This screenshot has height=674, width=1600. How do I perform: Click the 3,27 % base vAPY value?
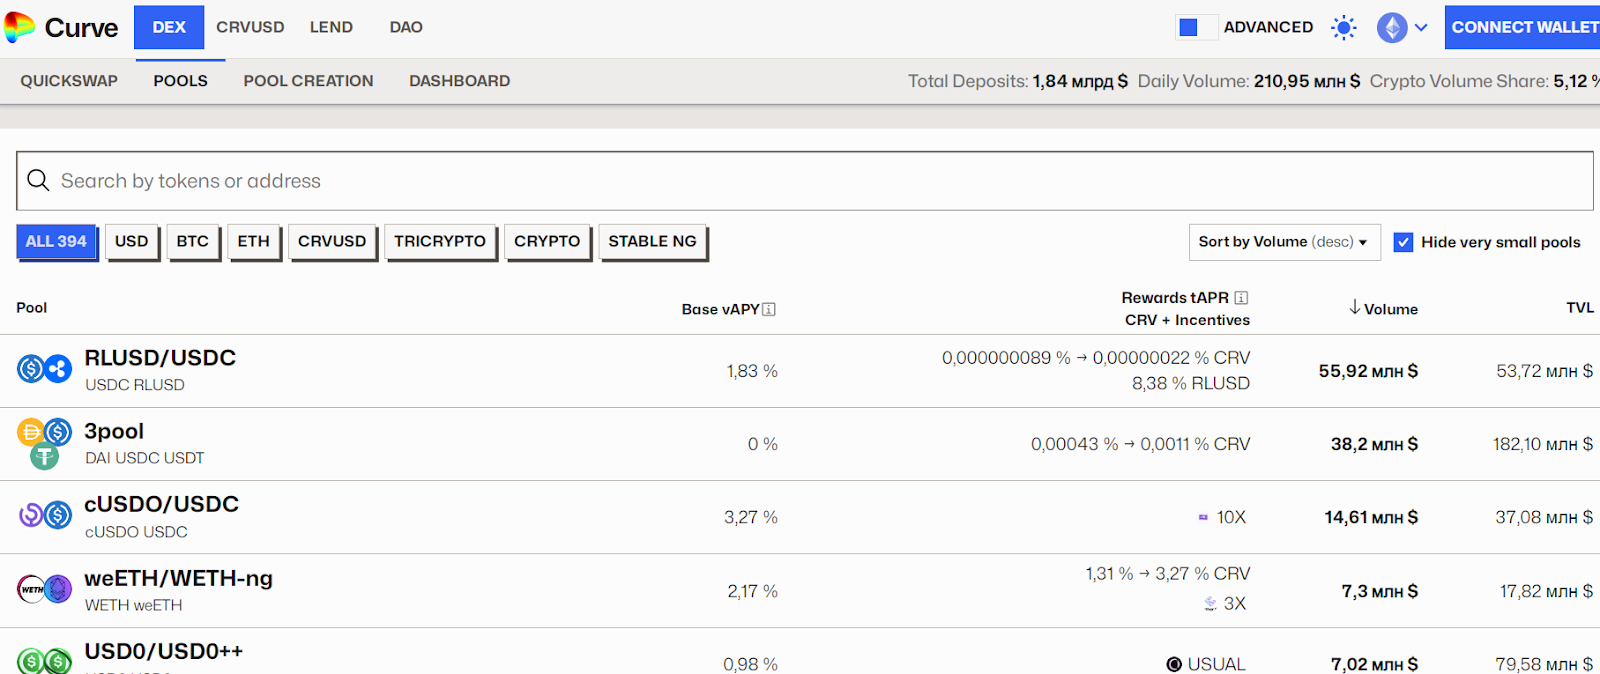[x=751, y=517]
